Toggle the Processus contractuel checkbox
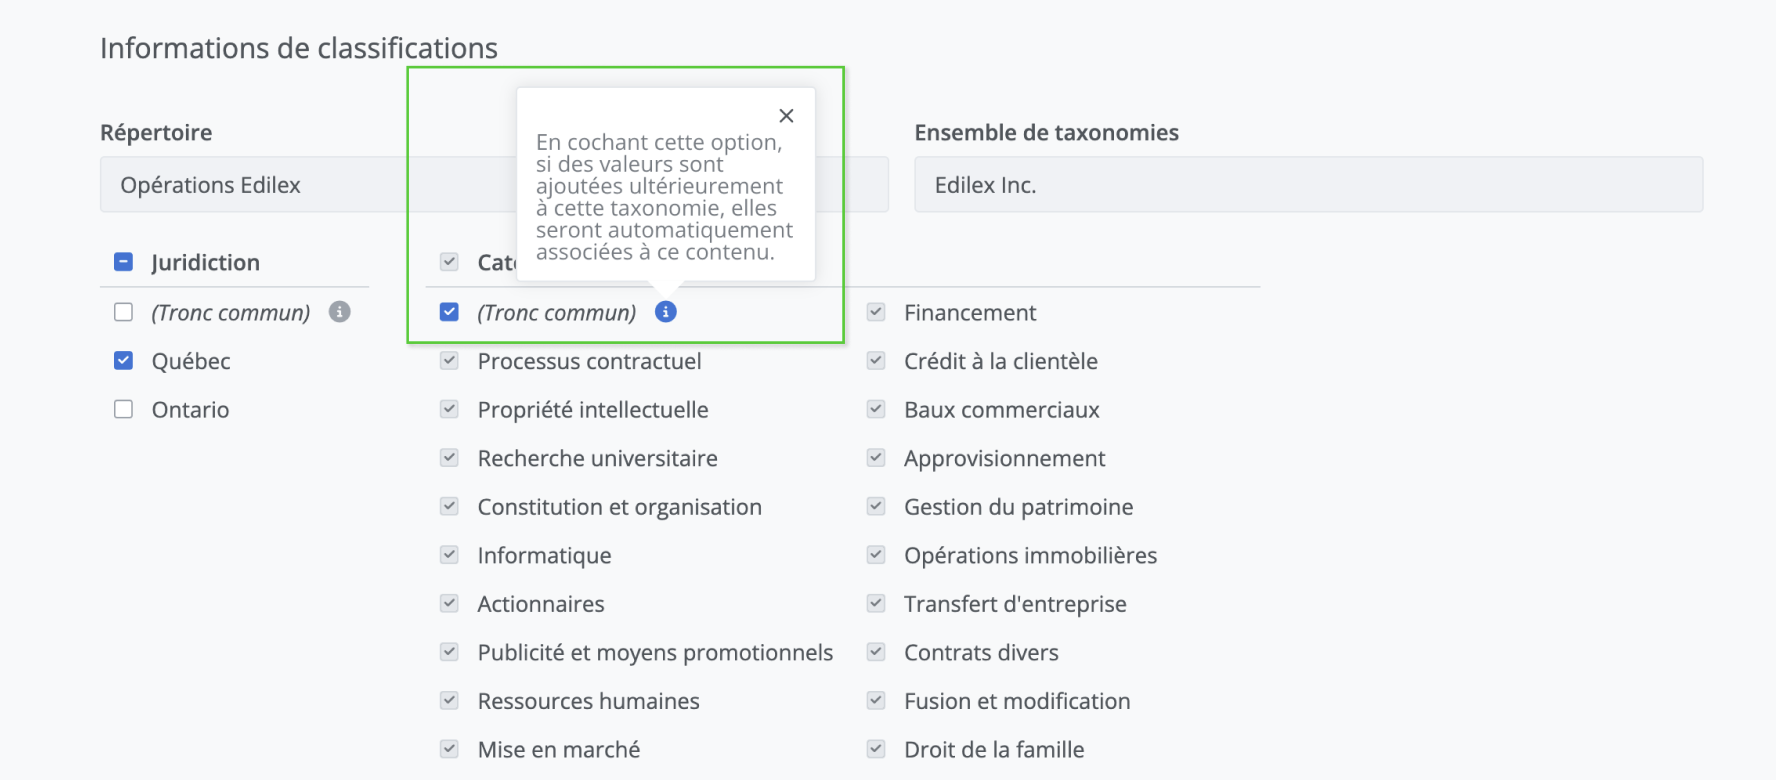Viewport: 1776px width, 780px height. point(450,361)
